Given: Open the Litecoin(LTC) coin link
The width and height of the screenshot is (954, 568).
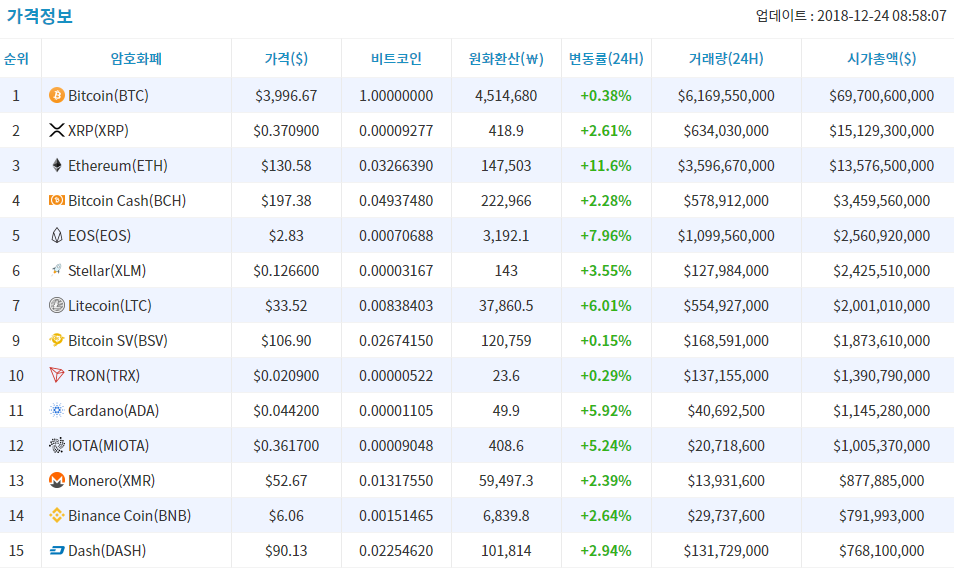Looking at the screenshot, I should (x=110, y=305).
